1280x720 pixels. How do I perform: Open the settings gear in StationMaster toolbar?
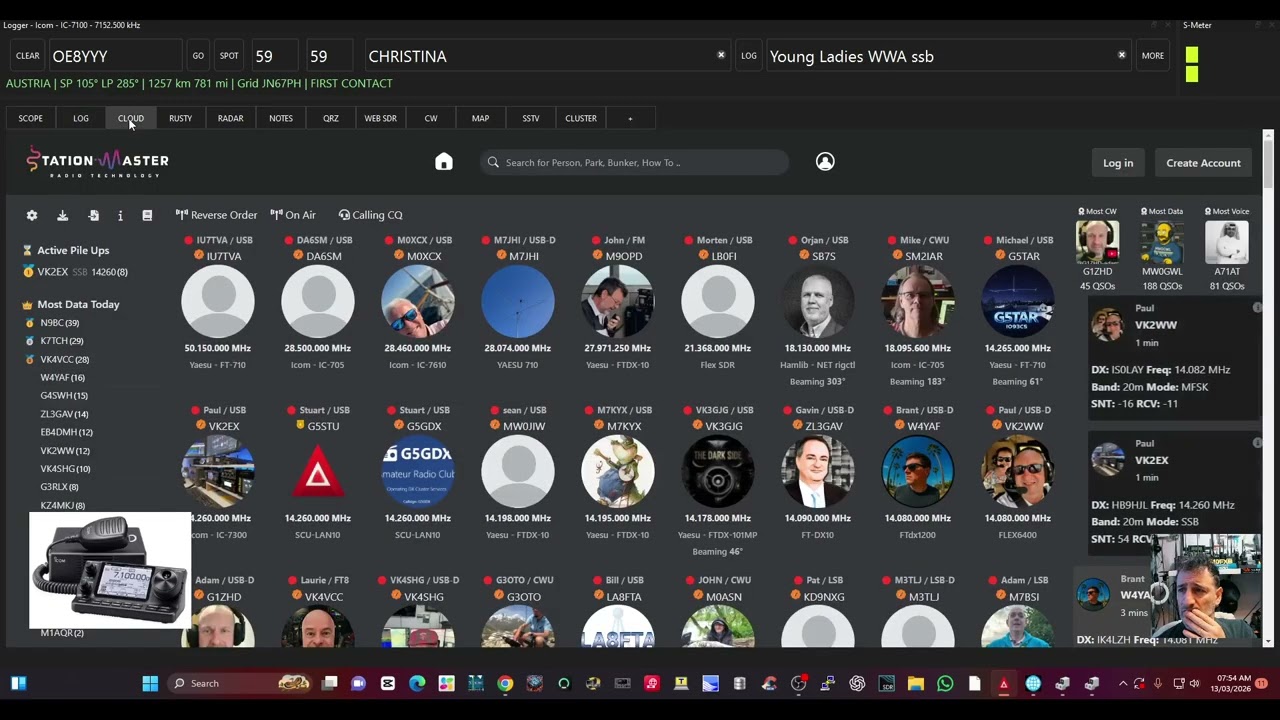32,215
